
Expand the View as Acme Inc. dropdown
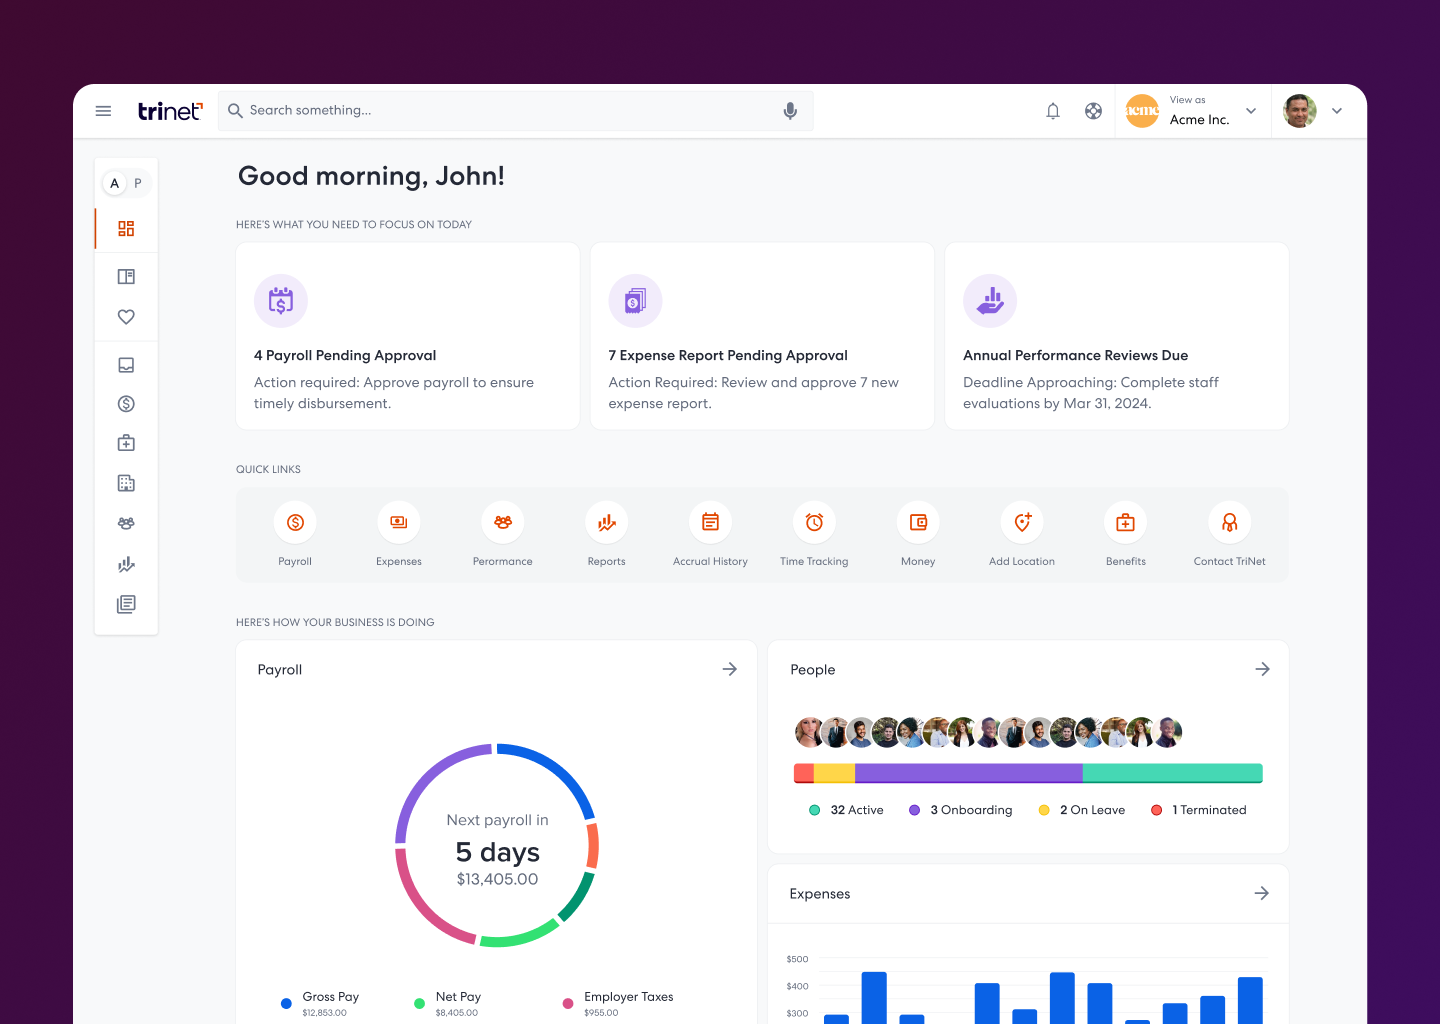pyautogui.click(x=1250, y=111)
